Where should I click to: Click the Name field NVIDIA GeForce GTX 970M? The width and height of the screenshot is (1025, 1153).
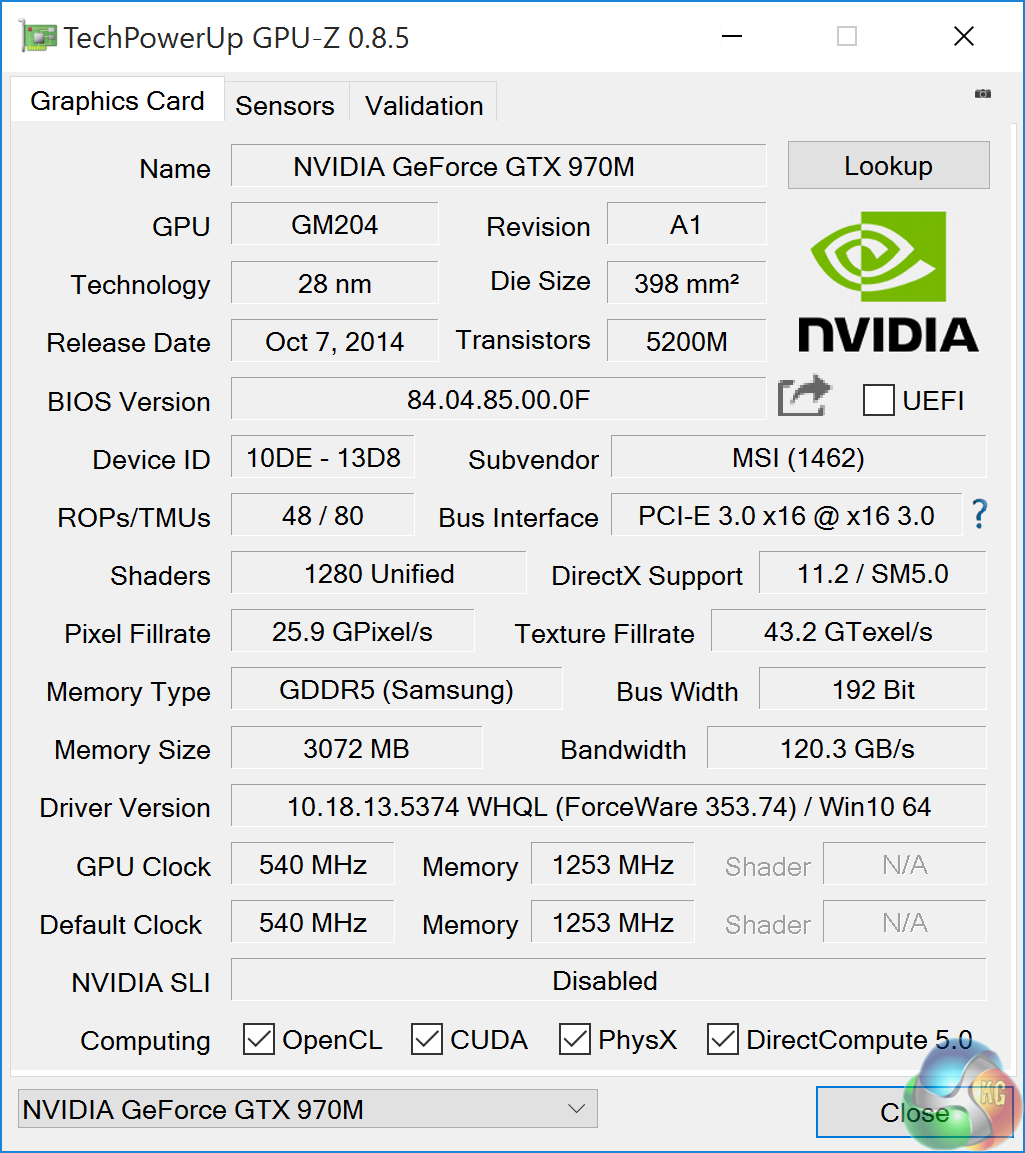(x=499, y=166)
